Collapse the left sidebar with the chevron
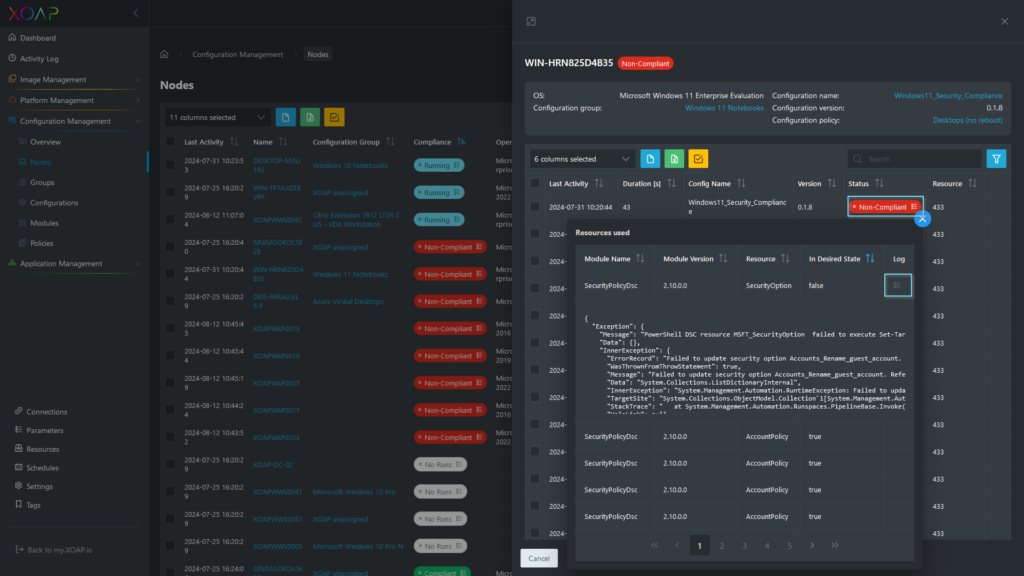1024x576 pixels. click(136, 13)
